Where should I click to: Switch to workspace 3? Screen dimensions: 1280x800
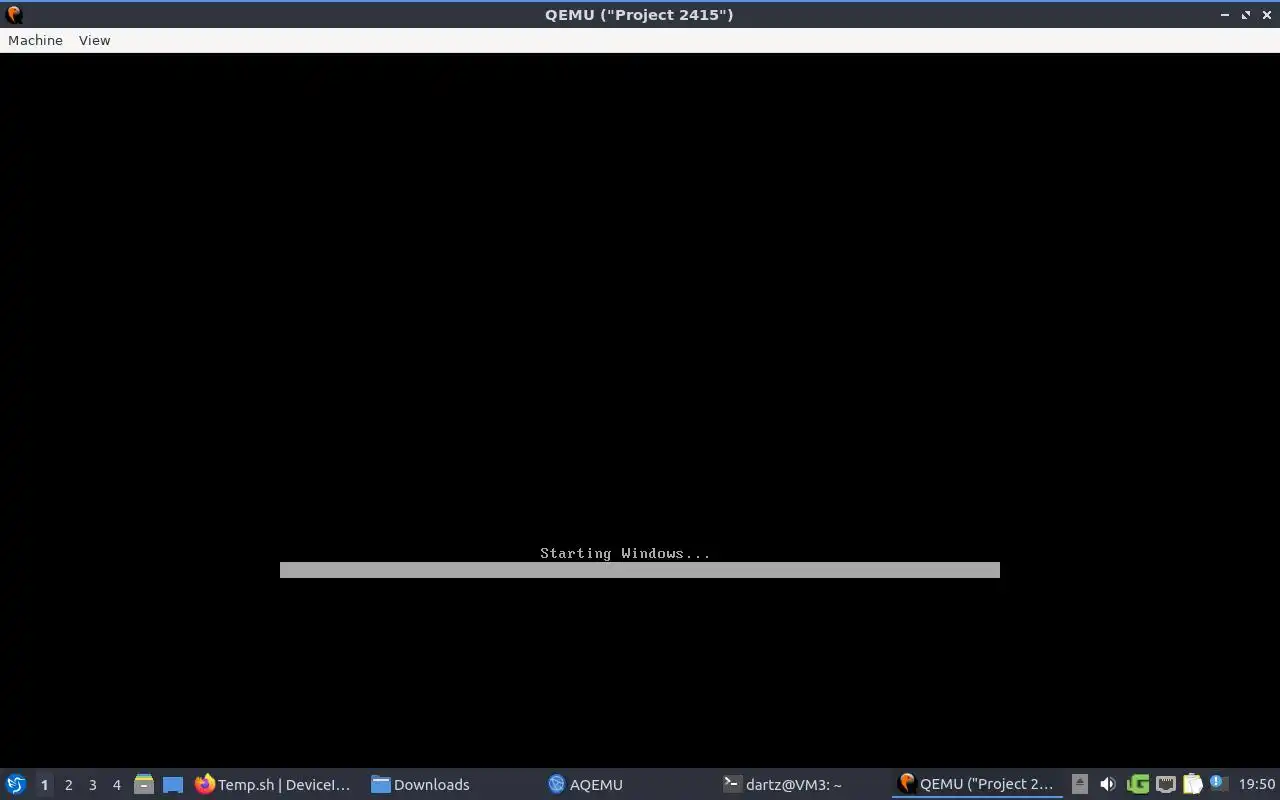[92, 785]
